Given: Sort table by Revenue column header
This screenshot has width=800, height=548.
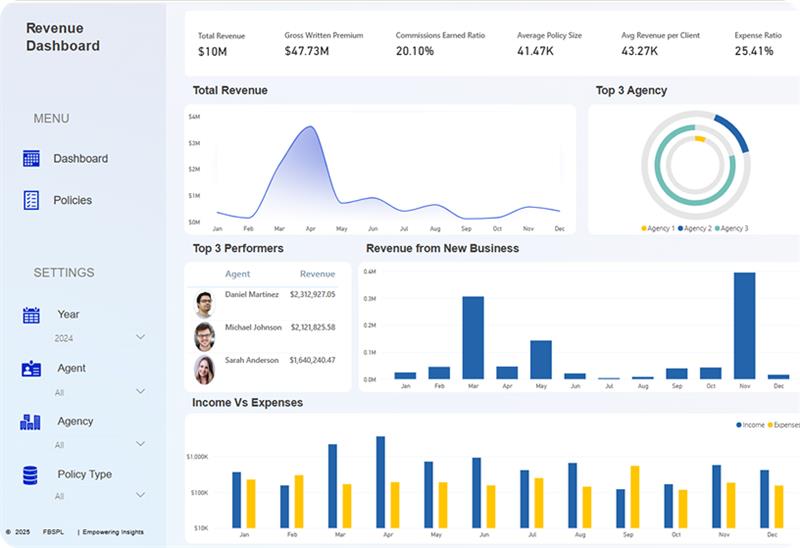Looking at the screenshot, I should pos(317,274).
